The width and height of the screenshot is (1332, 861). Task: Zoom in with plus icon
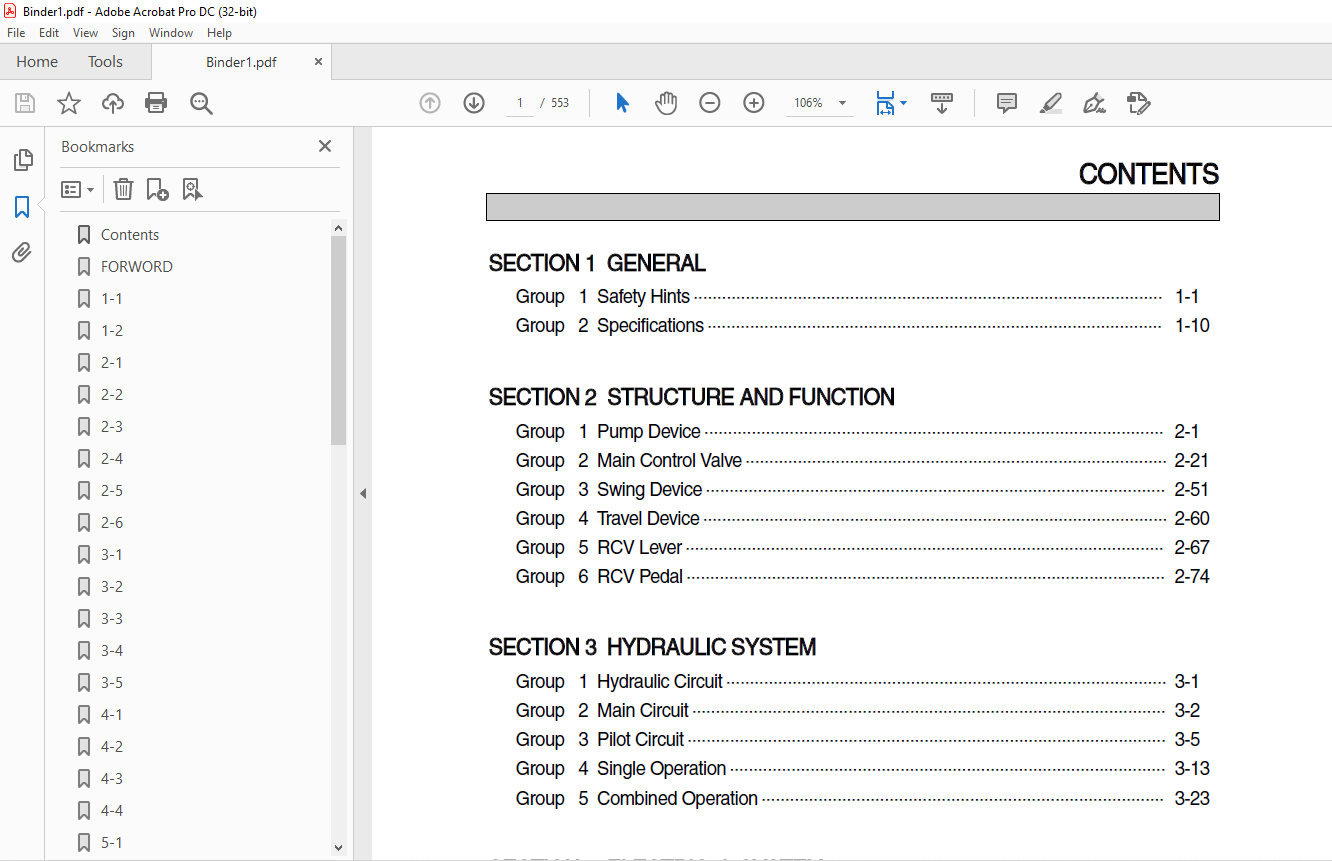pyautogui.click(x=754, y=103)
